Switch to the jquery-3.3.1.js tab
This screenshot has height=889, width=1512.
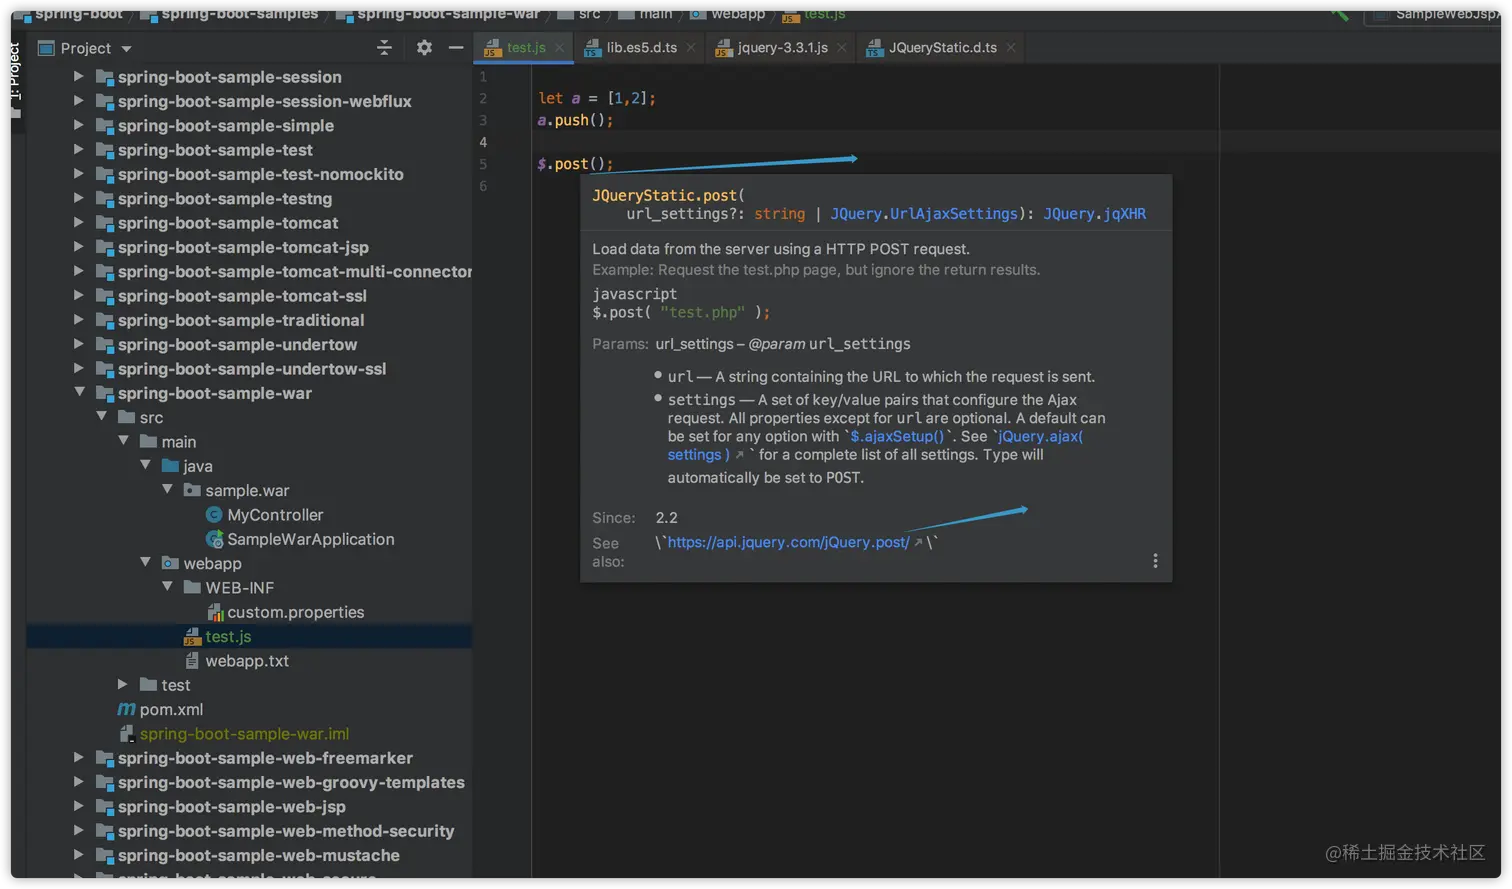coord(782,48)
